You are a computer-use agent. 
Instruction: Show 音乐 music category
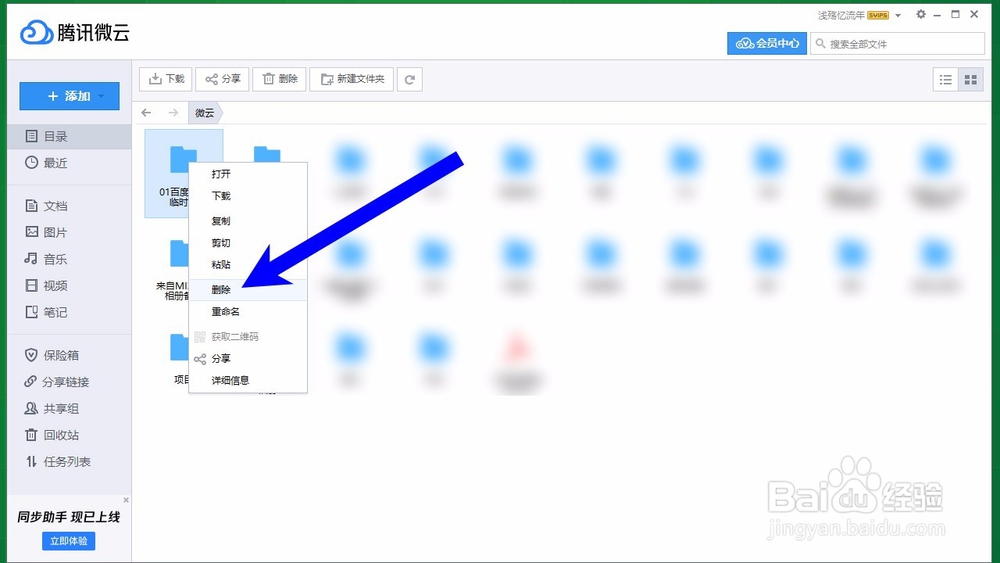tap(70, 259)
